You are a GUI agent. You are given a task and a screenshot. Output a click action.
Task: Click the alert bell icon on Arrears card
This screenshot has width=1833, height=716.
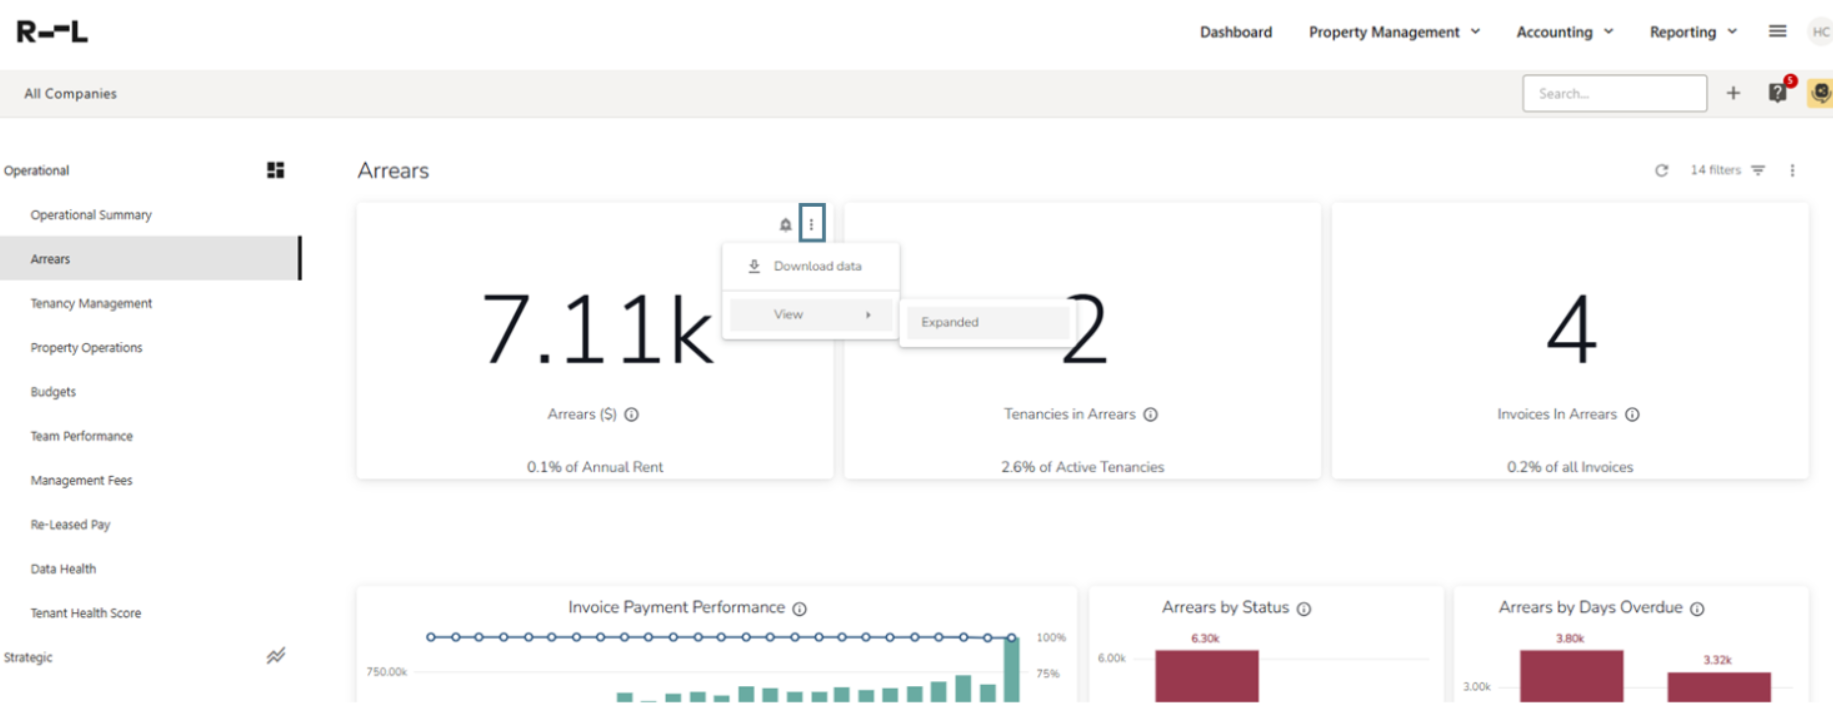click(785, 225)
